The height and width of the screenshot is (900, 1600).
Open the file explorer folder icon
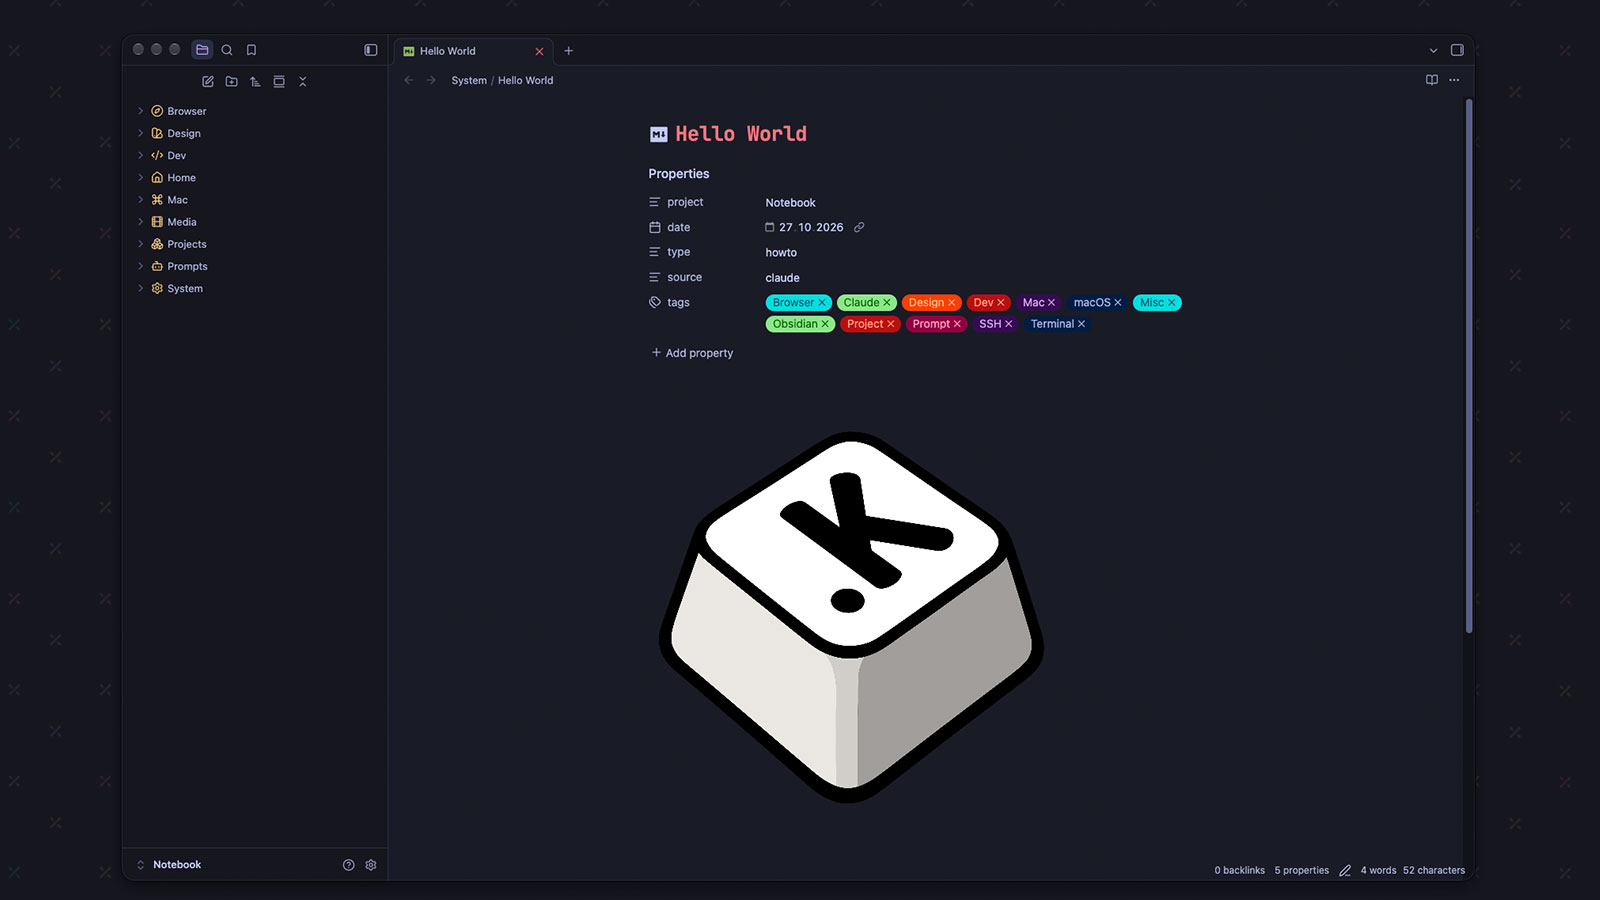(202, 50)
